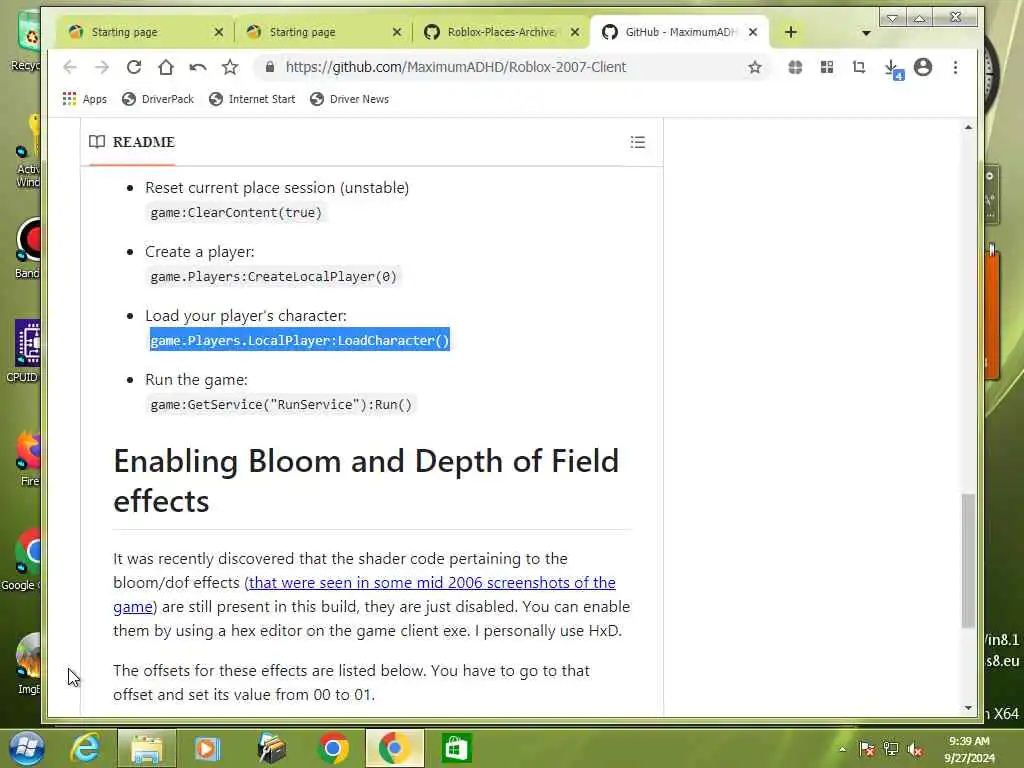Click the Enabling Bloom and Depth heading
1024x768 pixels.
point(366,481)
